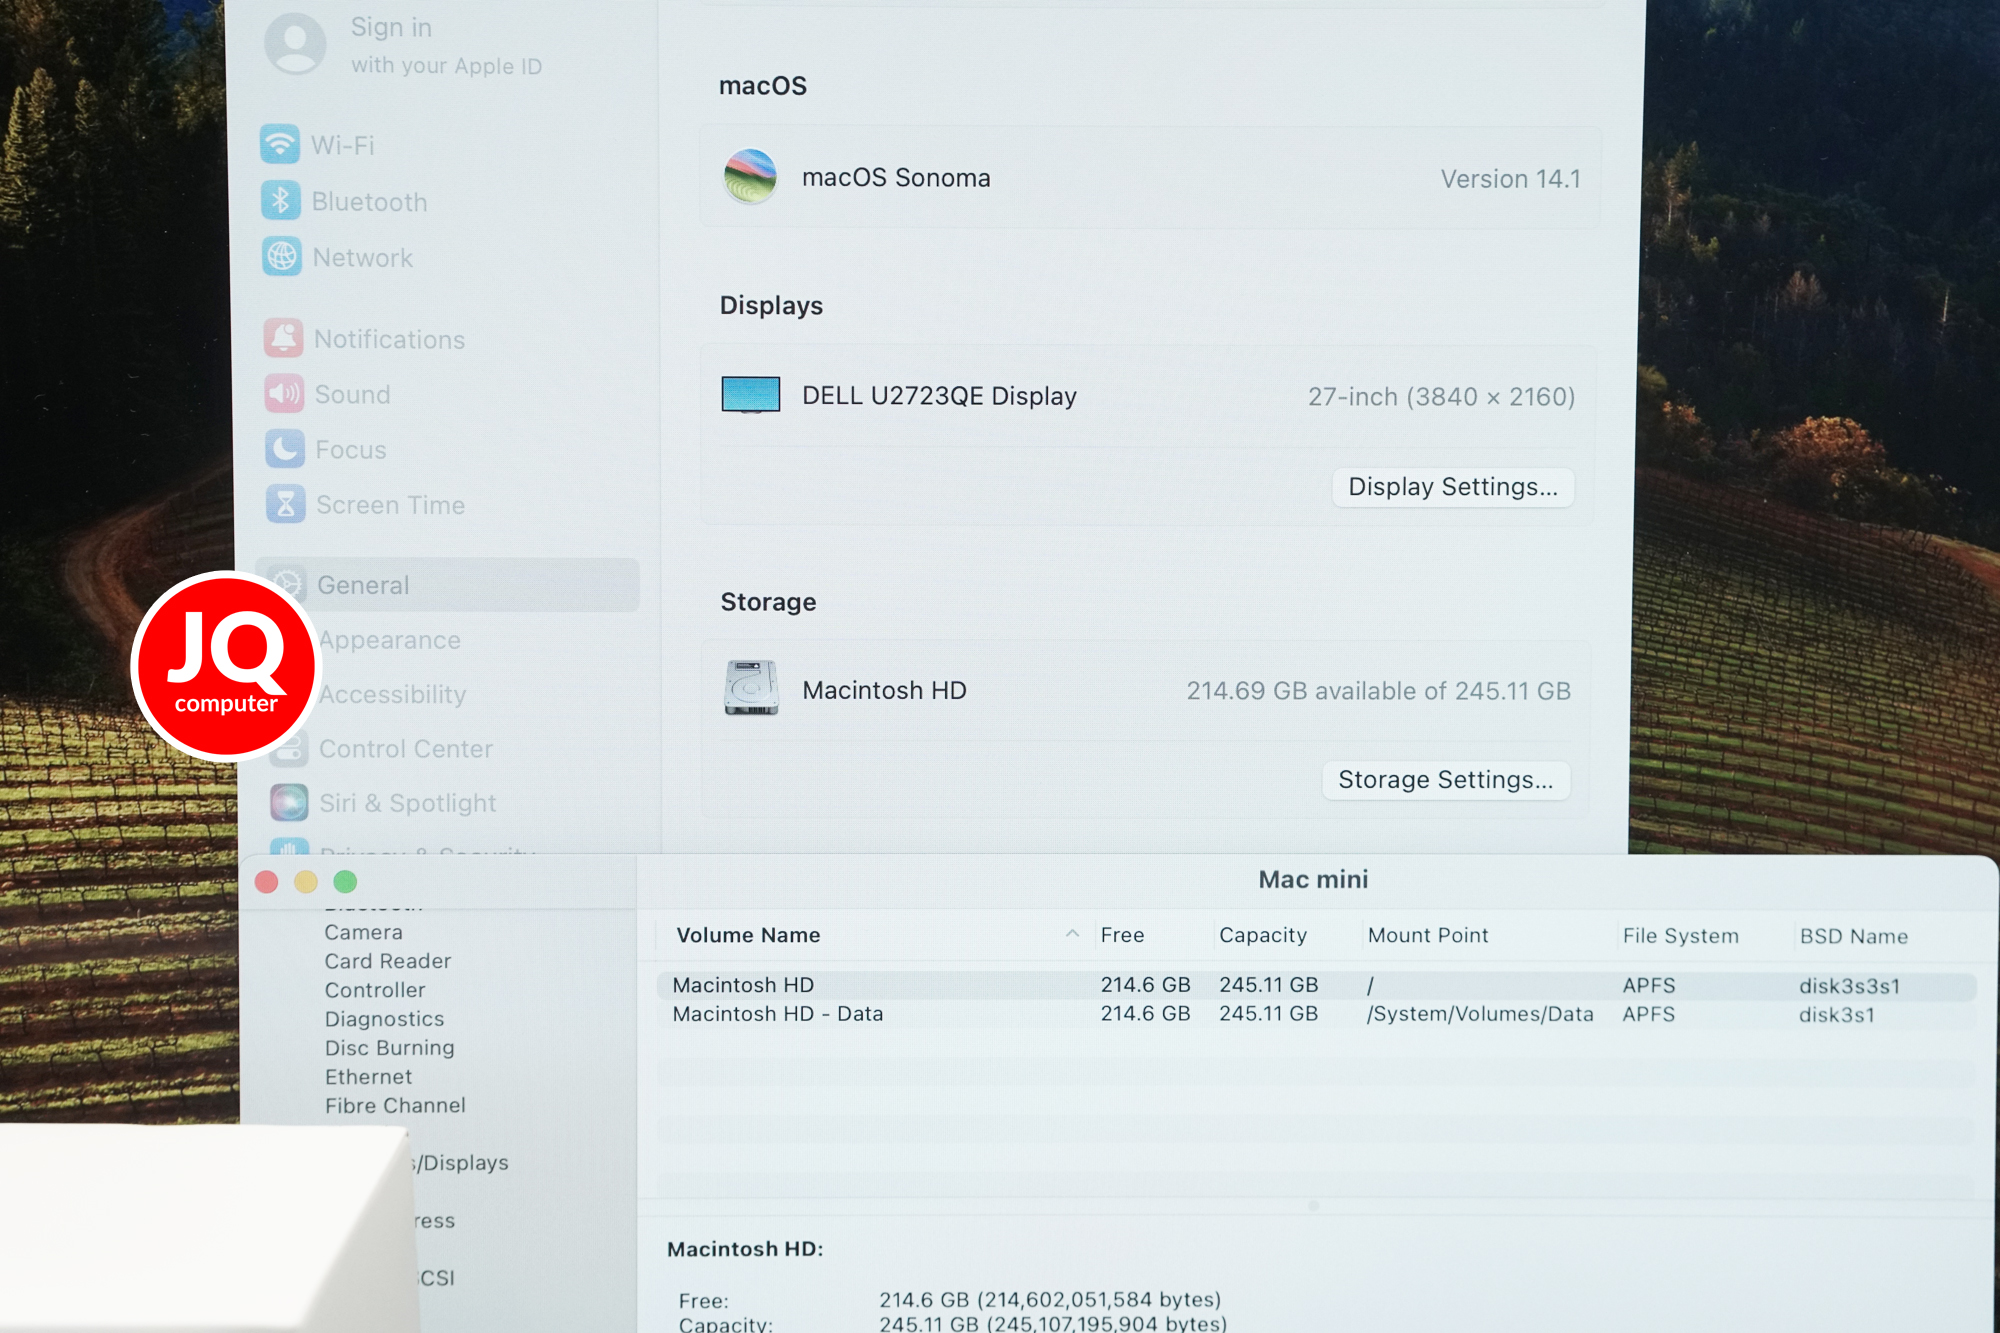The width and height of the screenshot is (2000, 1333).
Task: Sort by the Capacity column header
Action: (1263, 935)
